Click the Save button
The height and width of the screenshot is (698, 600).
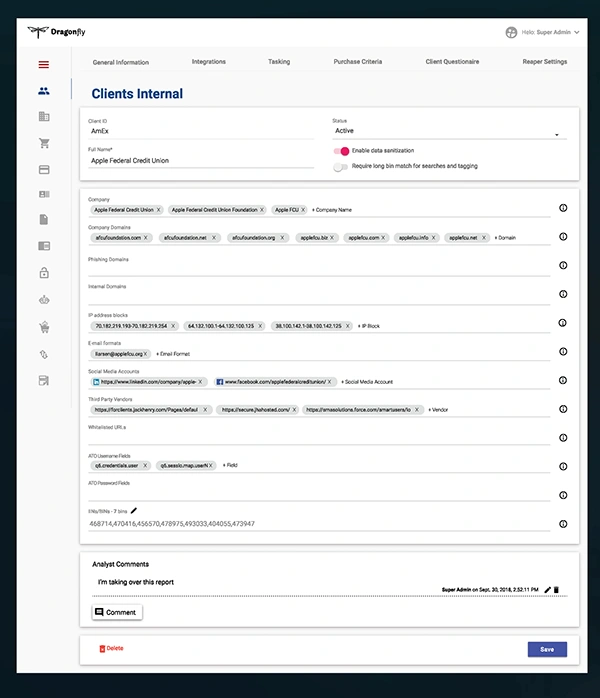[x=547, y=649]
